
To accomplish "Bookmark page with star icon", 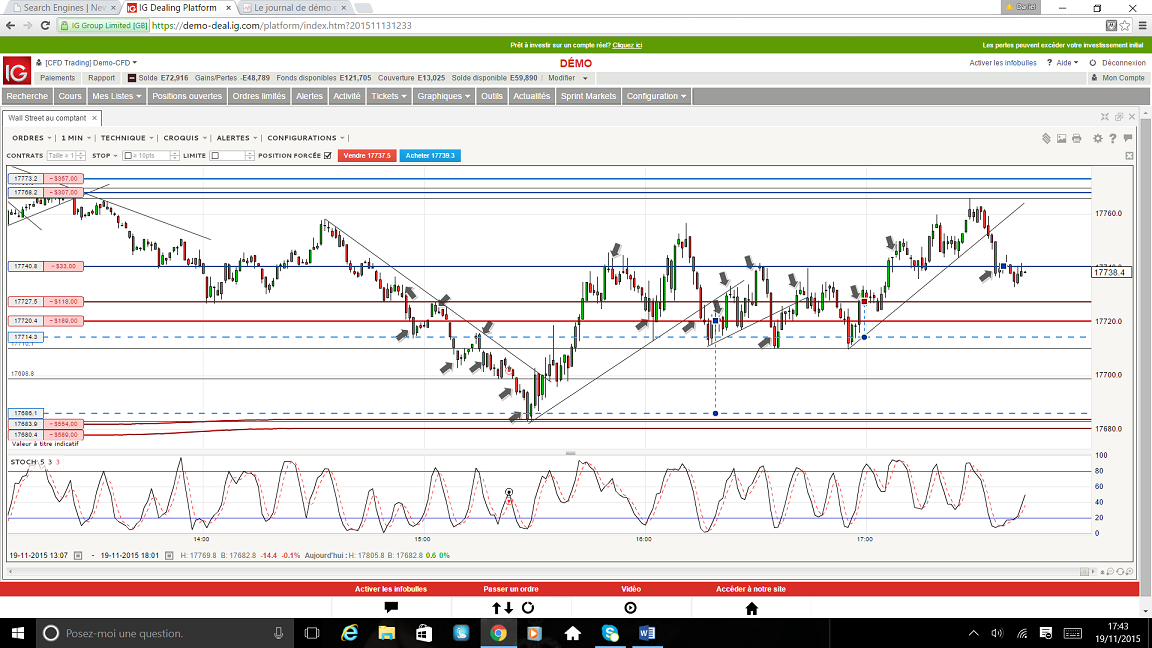I will pyautogui.click(x=1125, y=26).
